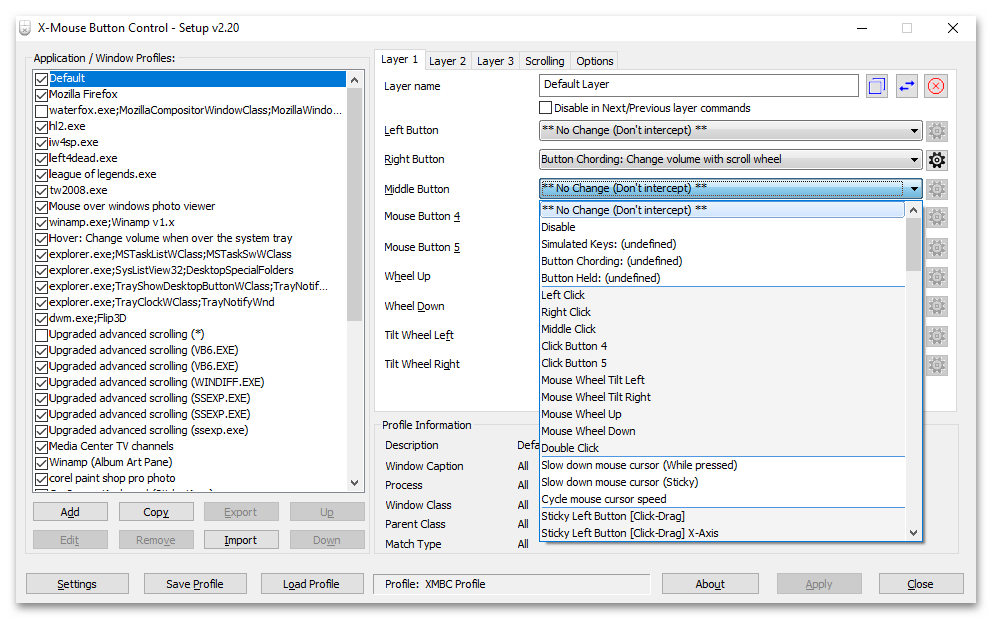Click the swap layer arrows icon
This screenshot has height=619, width=992.
[907, 86]
